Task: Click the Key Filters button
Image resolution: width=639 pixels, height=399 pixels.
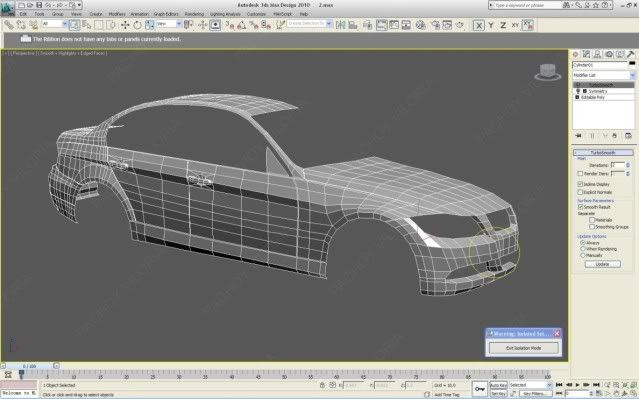Action: pyautogui.click(x=535, y=394)
